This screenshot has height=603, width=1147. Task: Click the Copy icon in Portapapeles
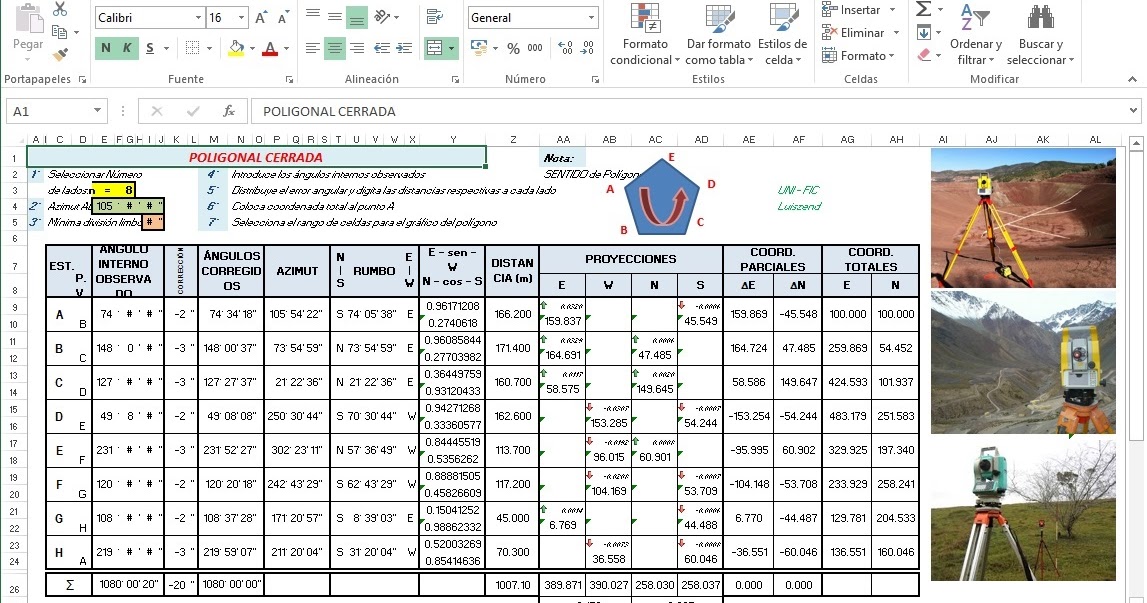[60, 31]
